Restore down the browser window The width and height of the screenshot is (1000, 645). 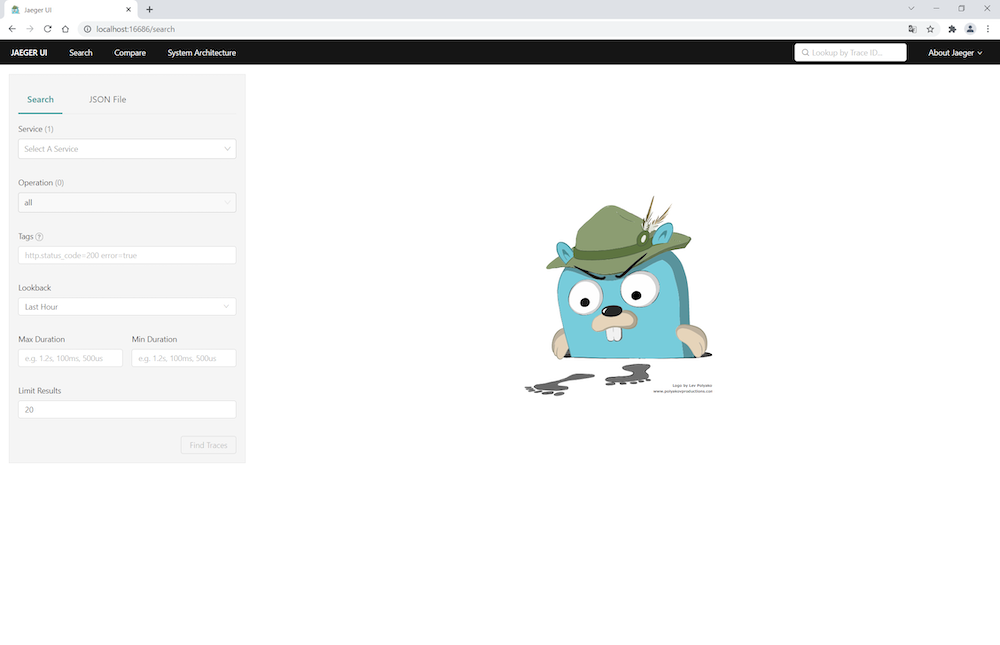(961, 8)
